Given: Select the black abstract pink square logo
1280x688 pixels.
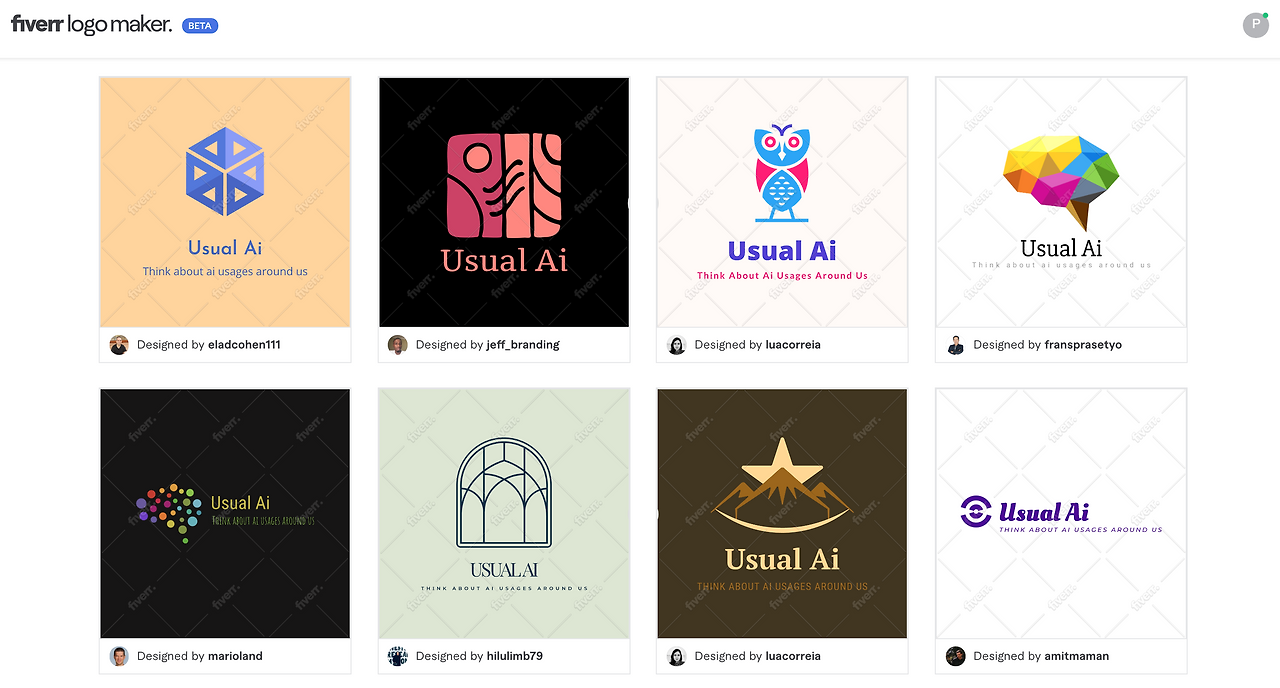Looking at the screenshot, I should pos(504,202).
